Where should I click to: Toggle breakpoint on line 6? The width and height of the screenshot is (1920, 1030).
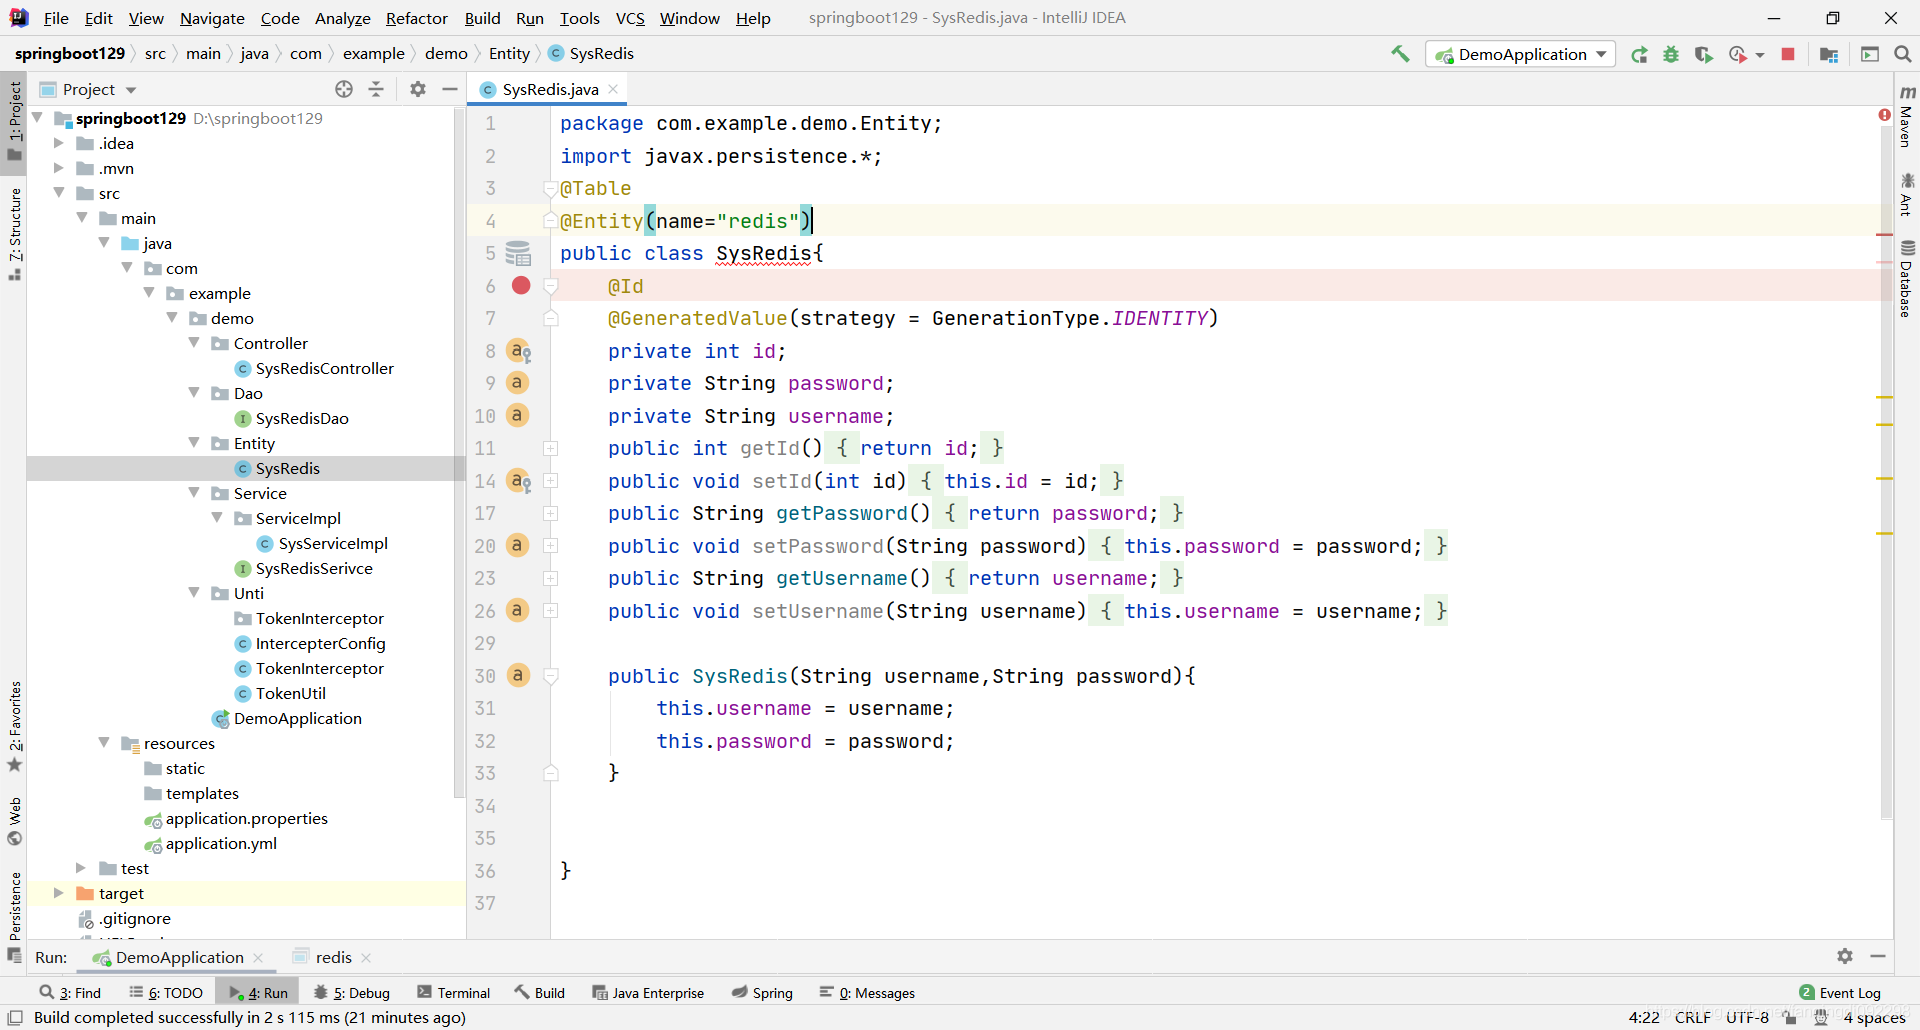tap(521, 286)
